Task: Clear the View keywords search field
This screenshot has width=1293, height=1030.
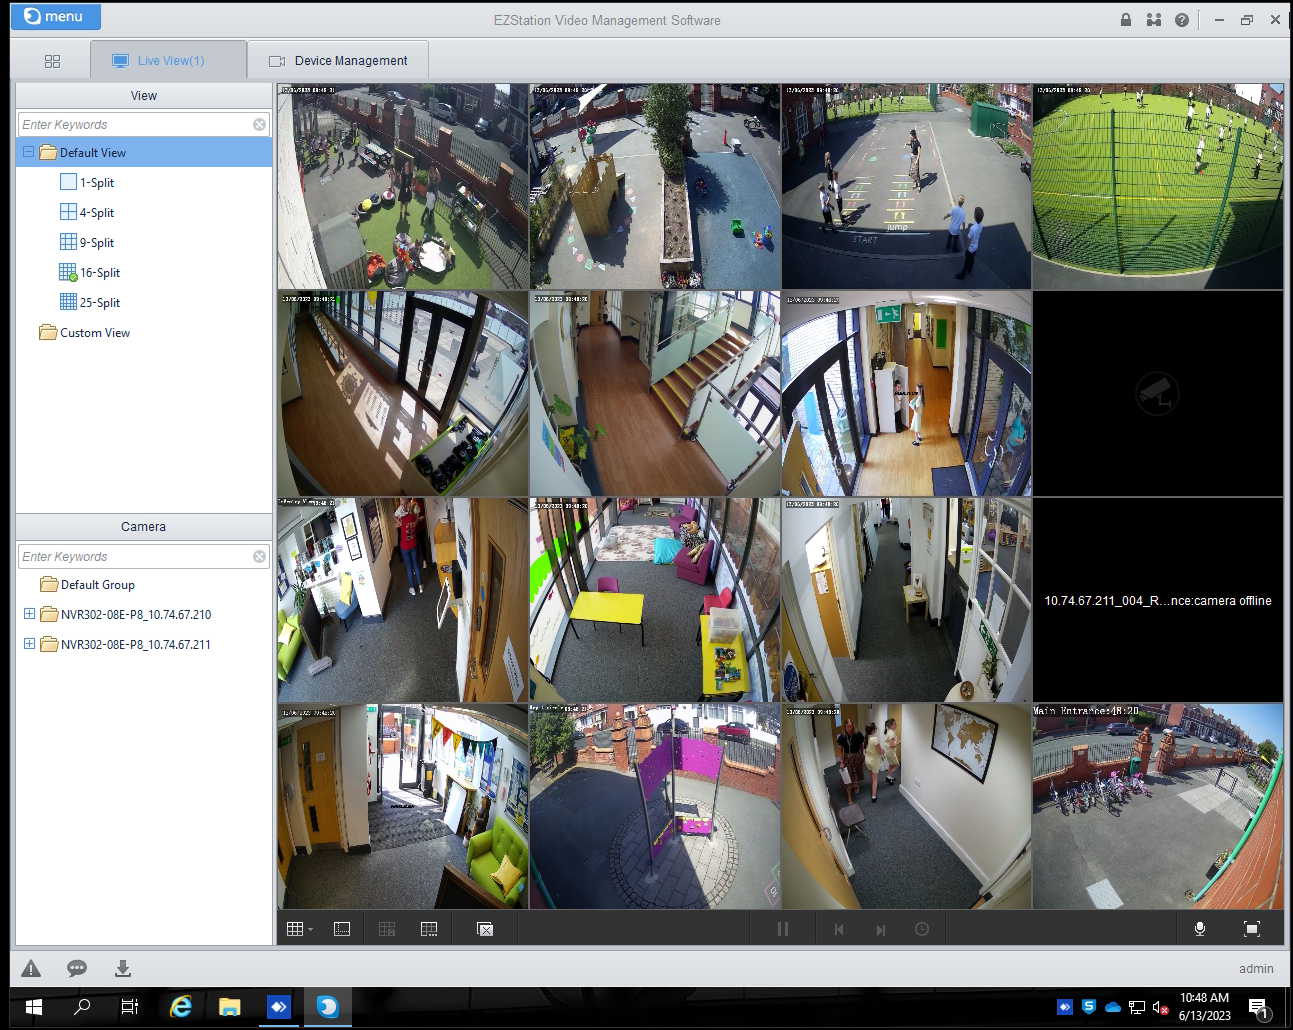Action: [260, 124]
